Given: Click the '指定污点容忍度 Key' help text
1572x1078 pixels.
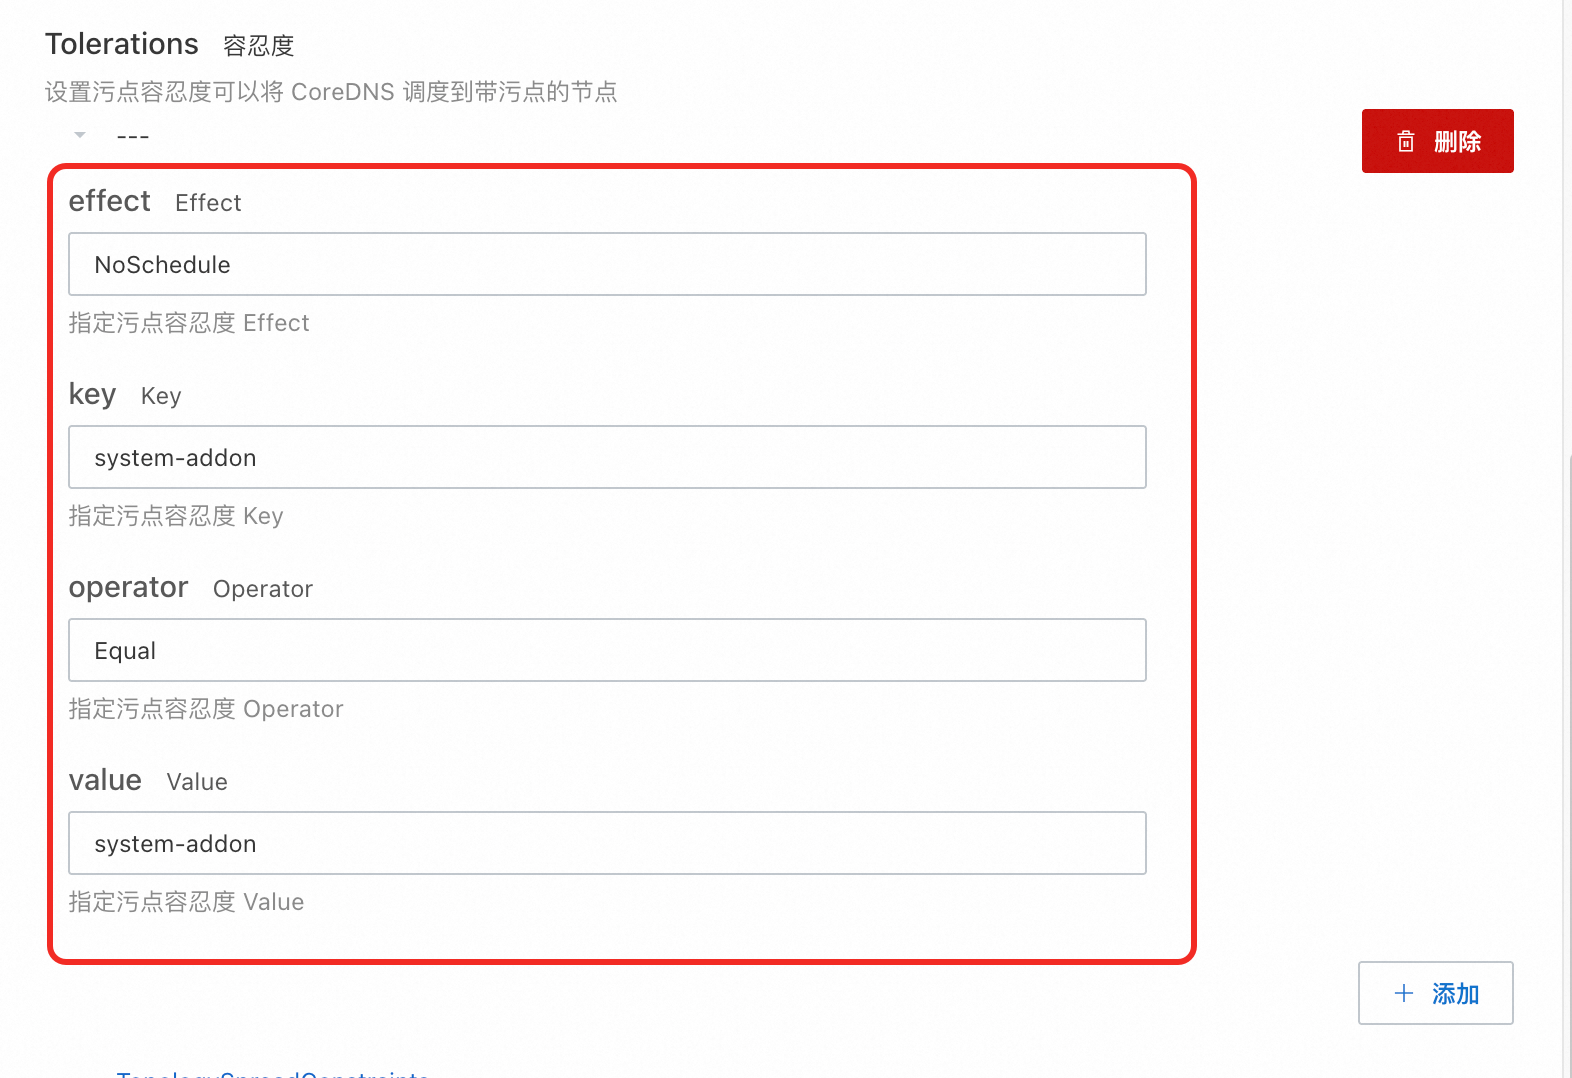Looking at the screenshot, I should tap(176, 516).
